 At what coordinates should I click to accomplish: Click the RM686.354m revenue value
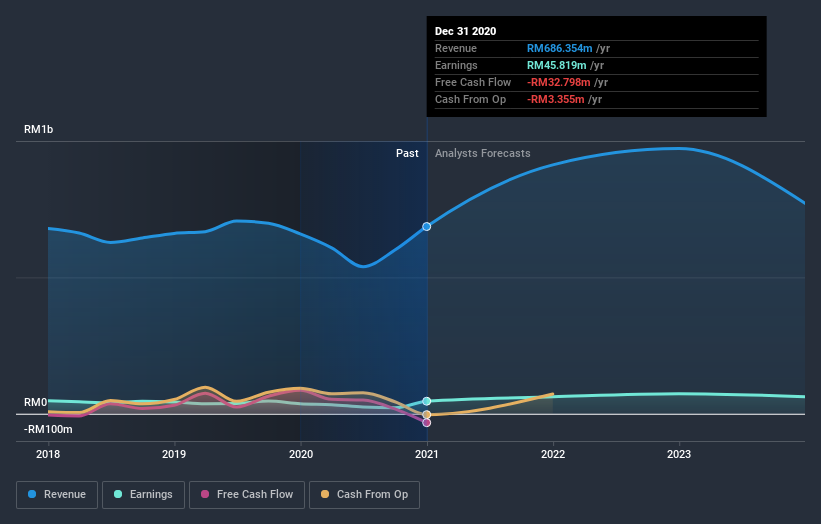click(560, 49)
